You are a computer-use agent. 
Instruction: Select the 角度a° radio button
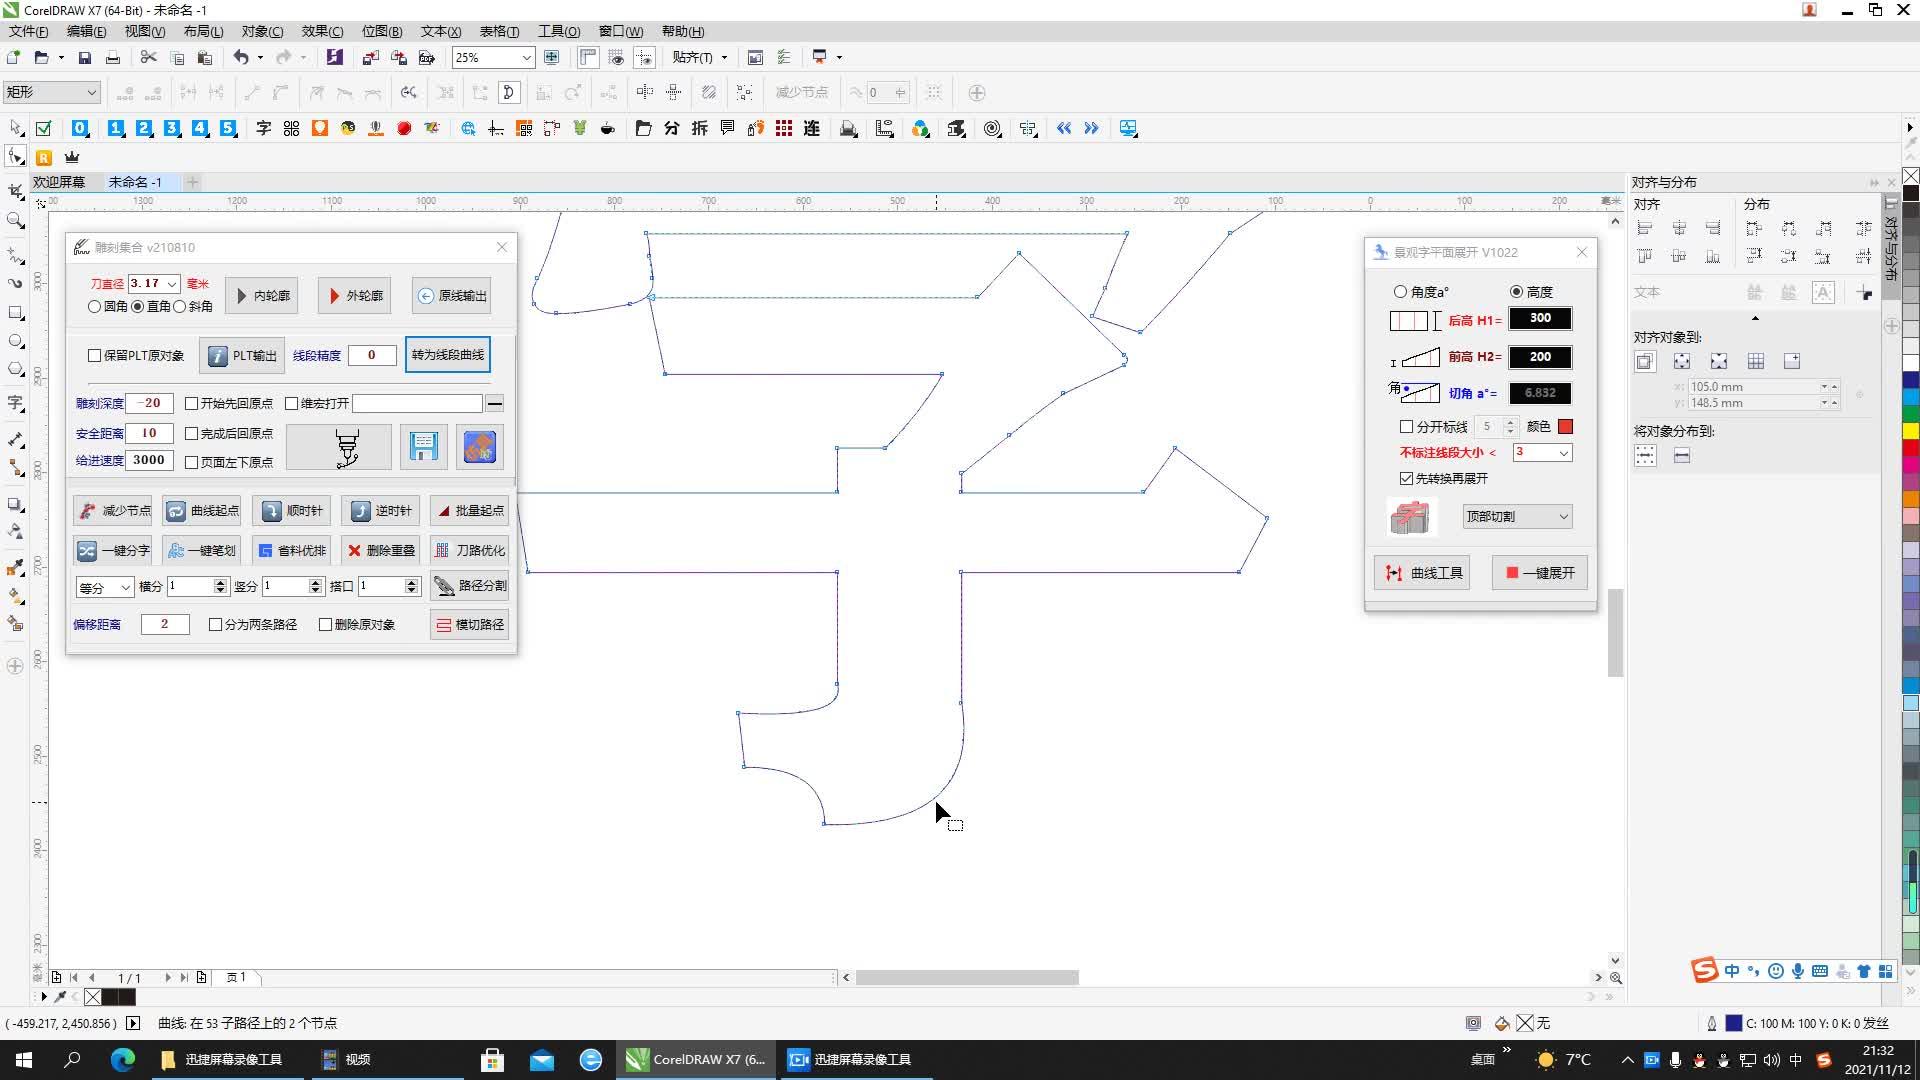[x=1400, y=292]
